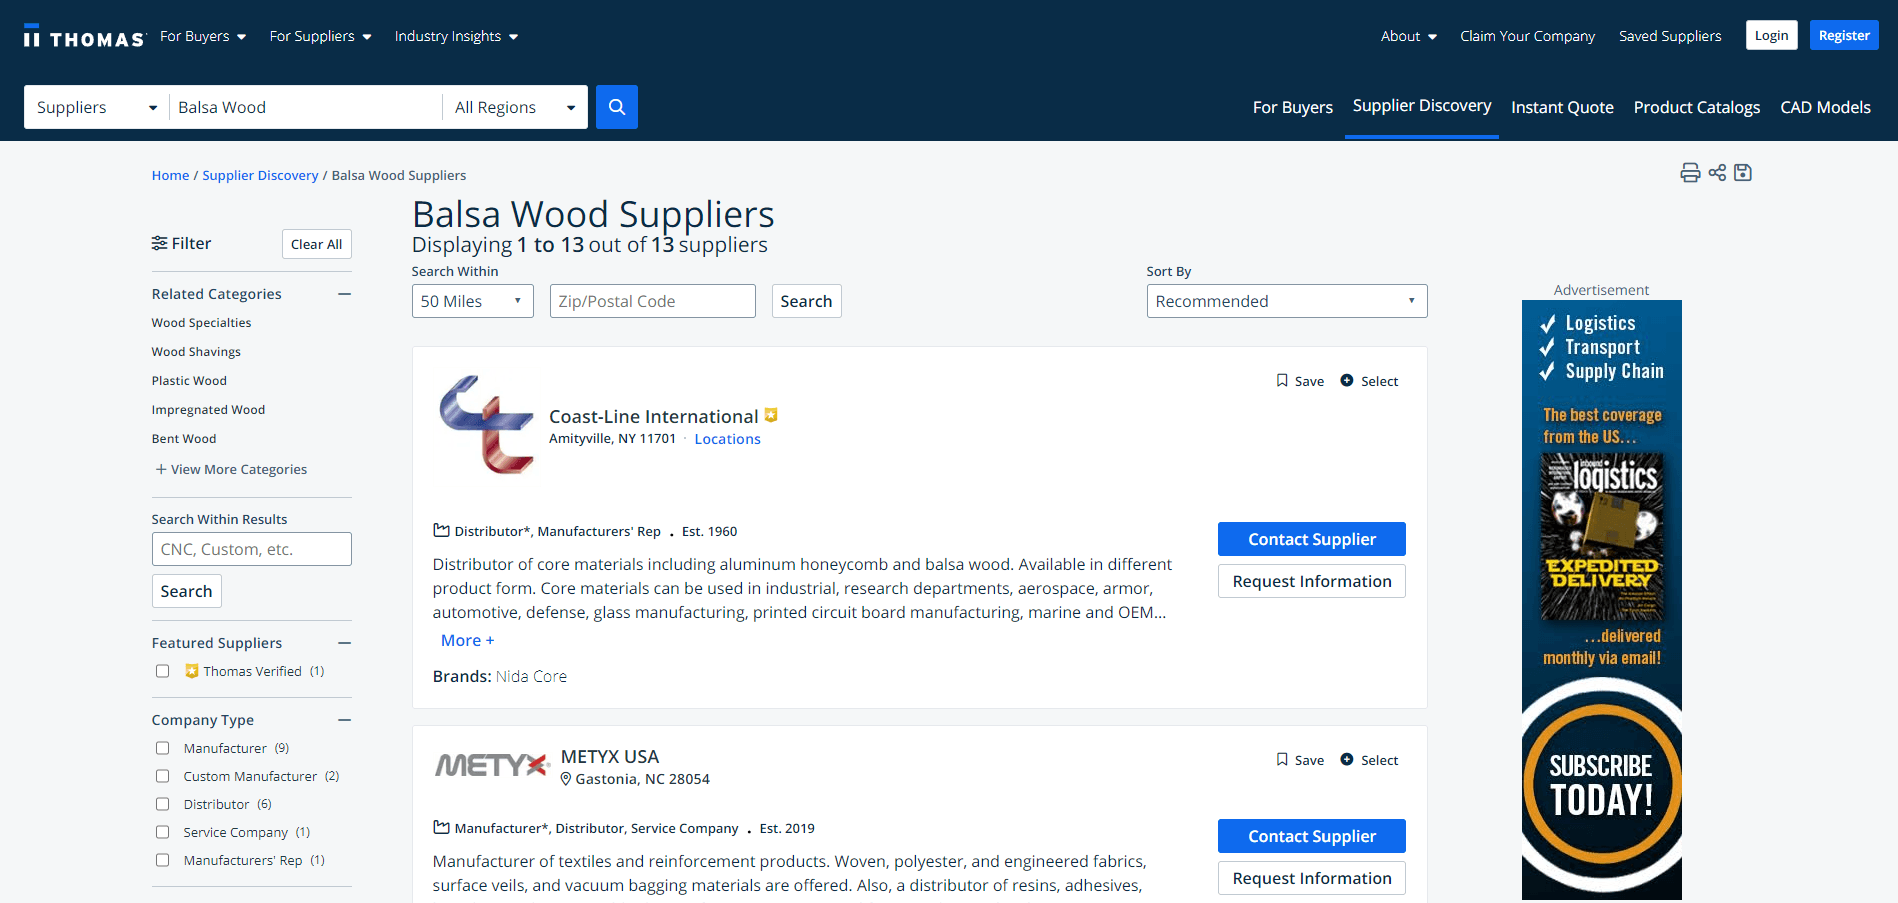Viewport: 1898px width, 903px height.
Task: Check the Manufacturers' Rep filter
Action: coord(162,860)
